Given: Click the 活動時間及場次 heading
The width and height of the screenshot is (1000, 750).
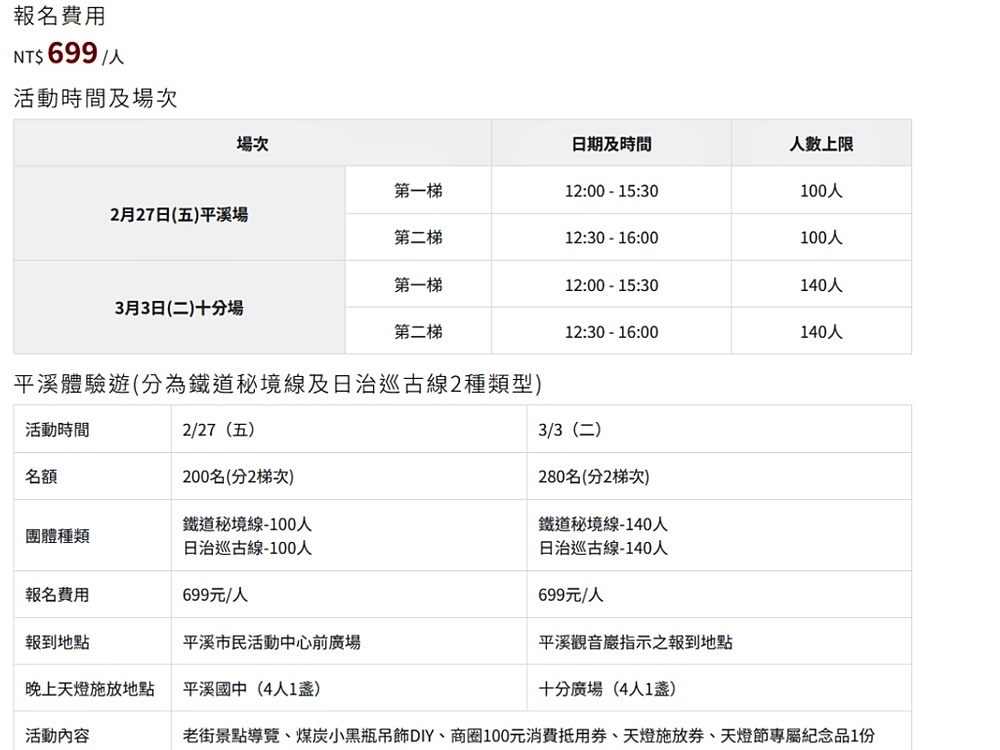Looking at the screenshot, I should click(x=95, y=98).
